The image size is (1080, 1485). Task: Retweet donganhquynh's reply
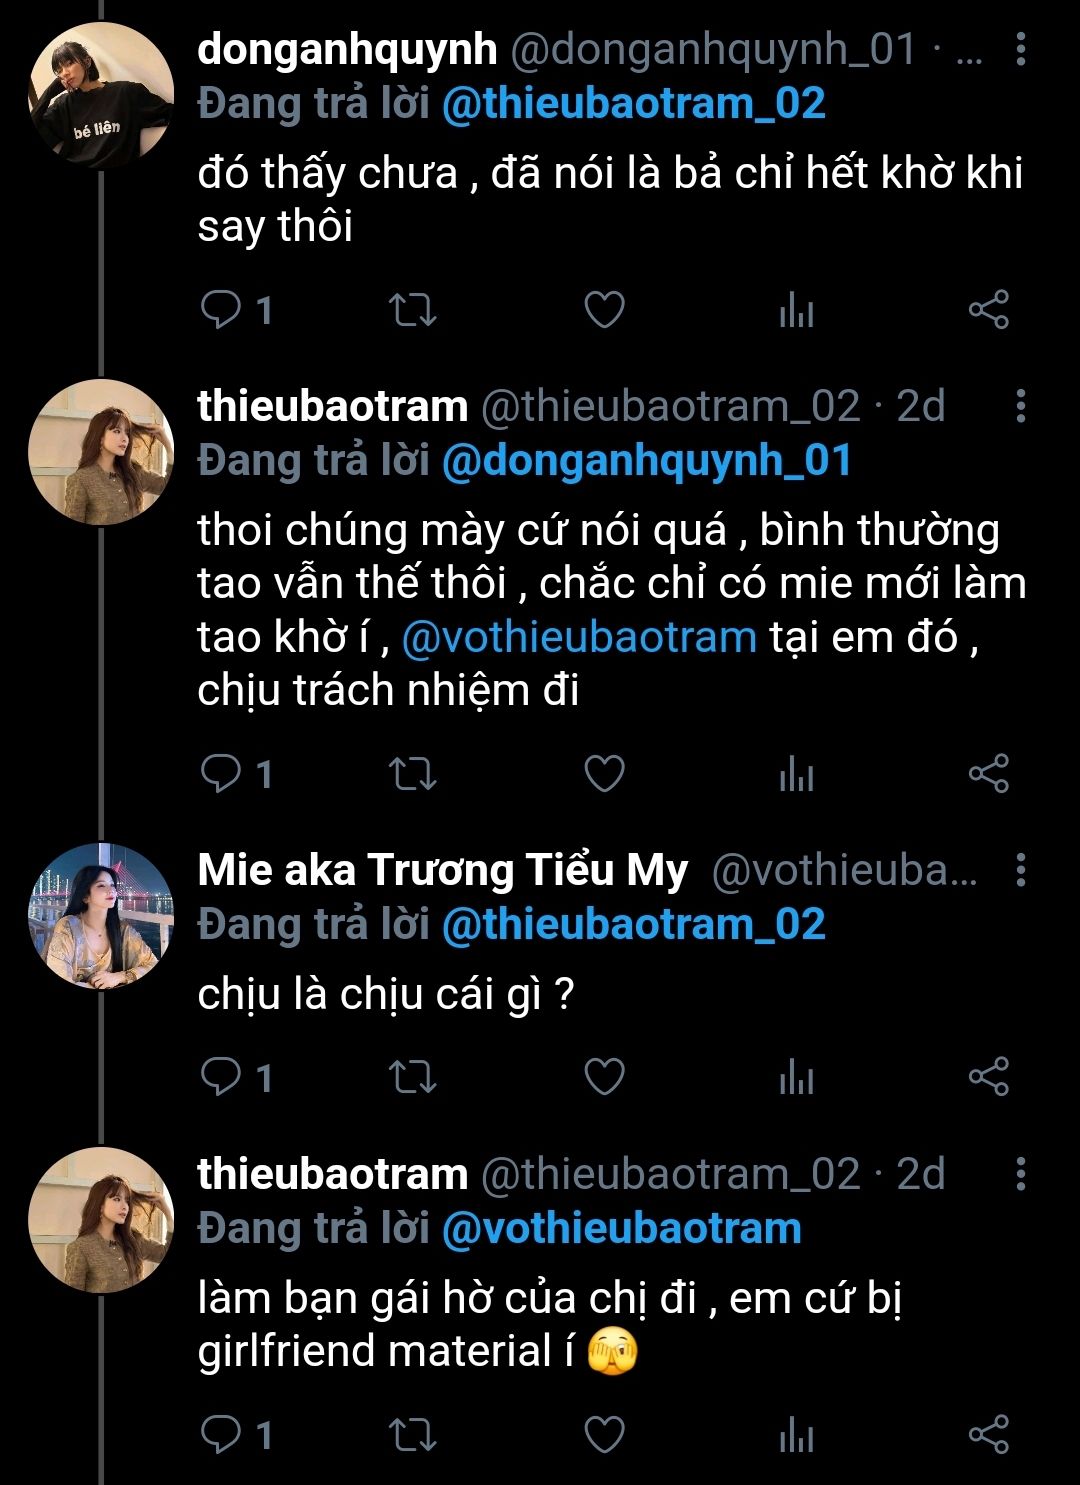click(x=412, y=310)
